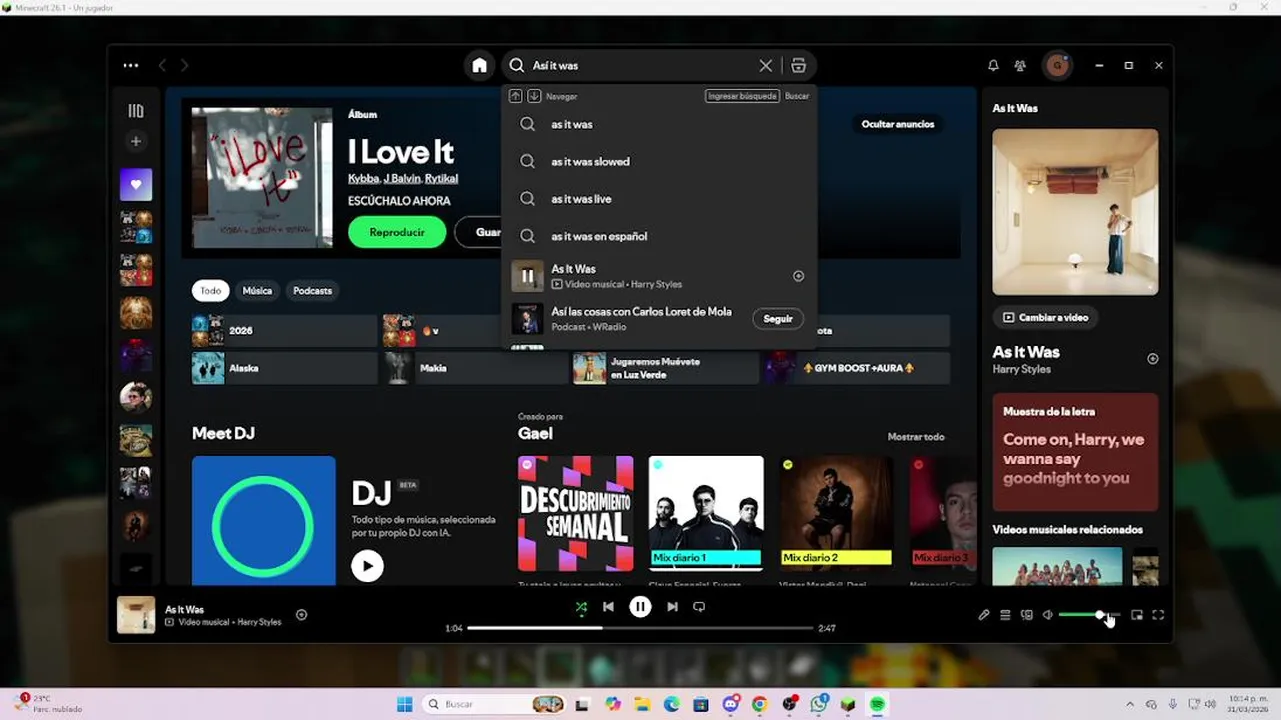Select the Música filter chip

(257, 291)
